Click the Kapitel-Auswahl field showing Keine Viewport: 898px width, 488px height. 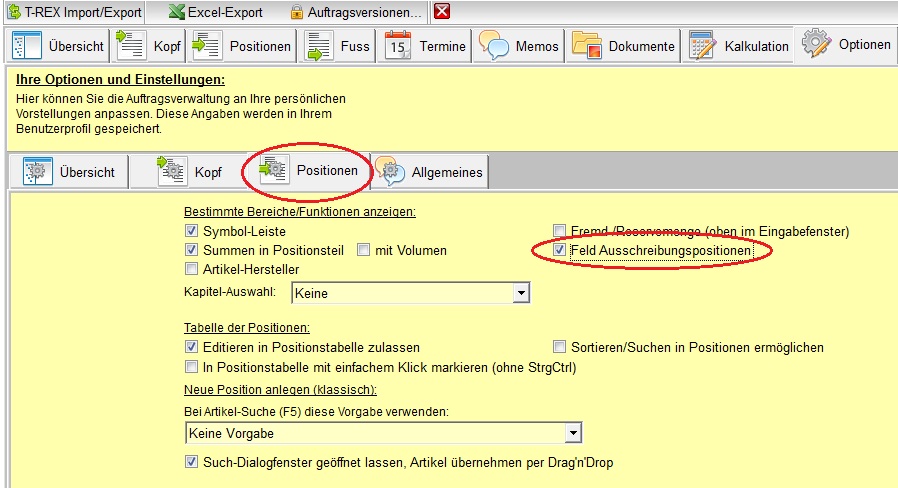[410, 293]
